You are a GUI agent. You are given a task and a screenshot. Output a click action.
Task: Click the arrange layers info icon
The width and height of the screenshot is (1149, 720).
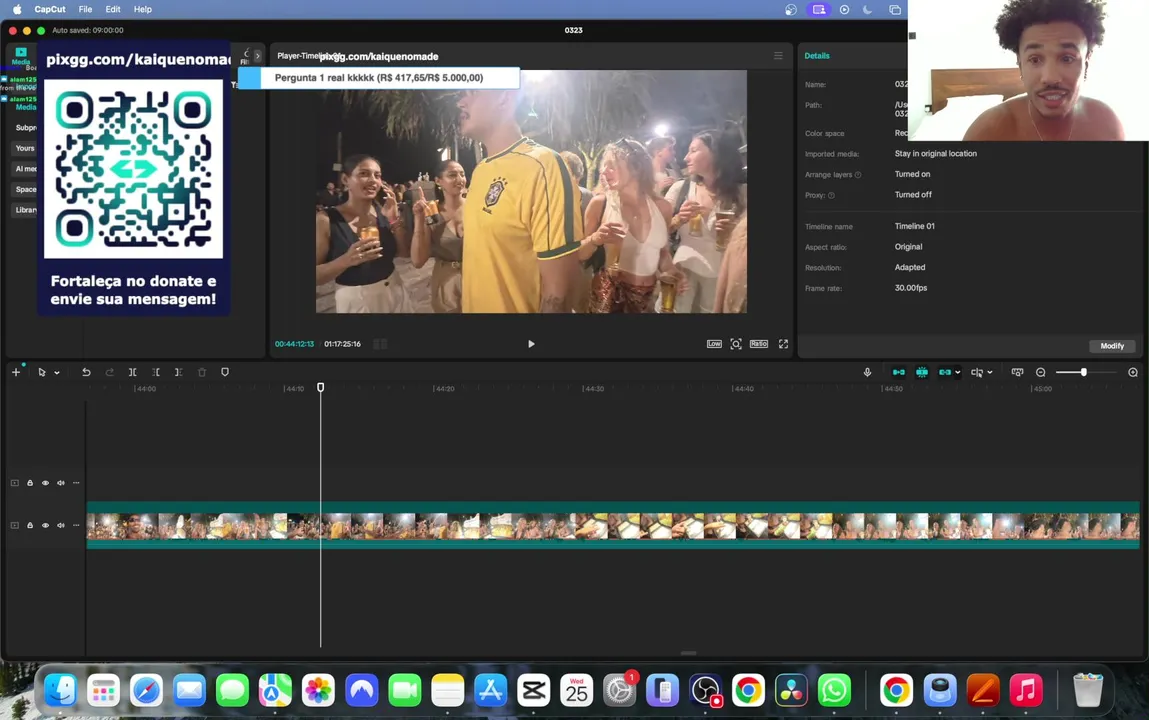coord(858,175)
